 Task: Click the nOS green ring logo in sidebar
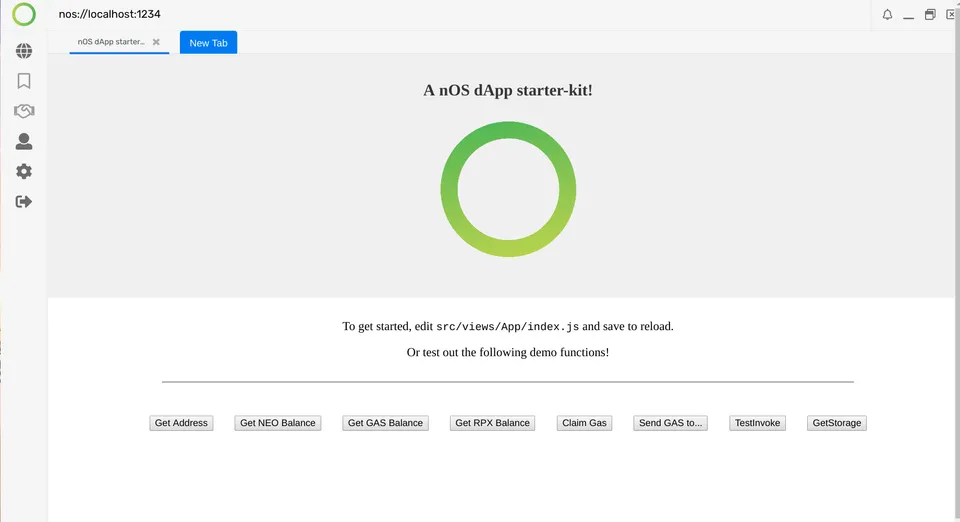pos(24,14)
